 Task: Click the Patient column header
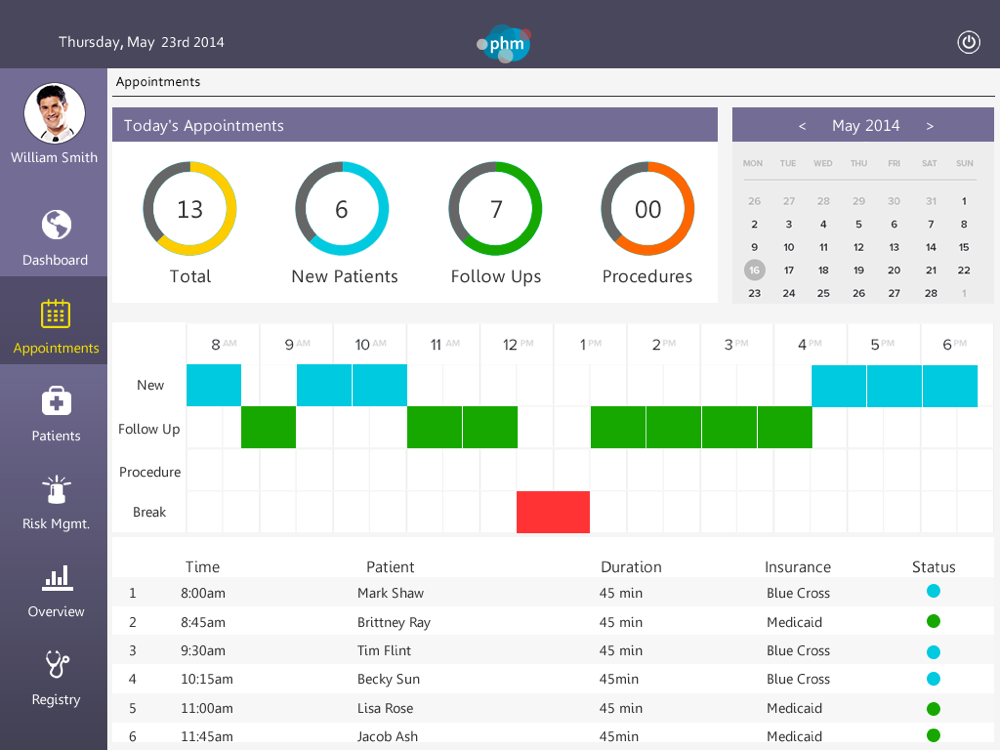pos(390,566)
